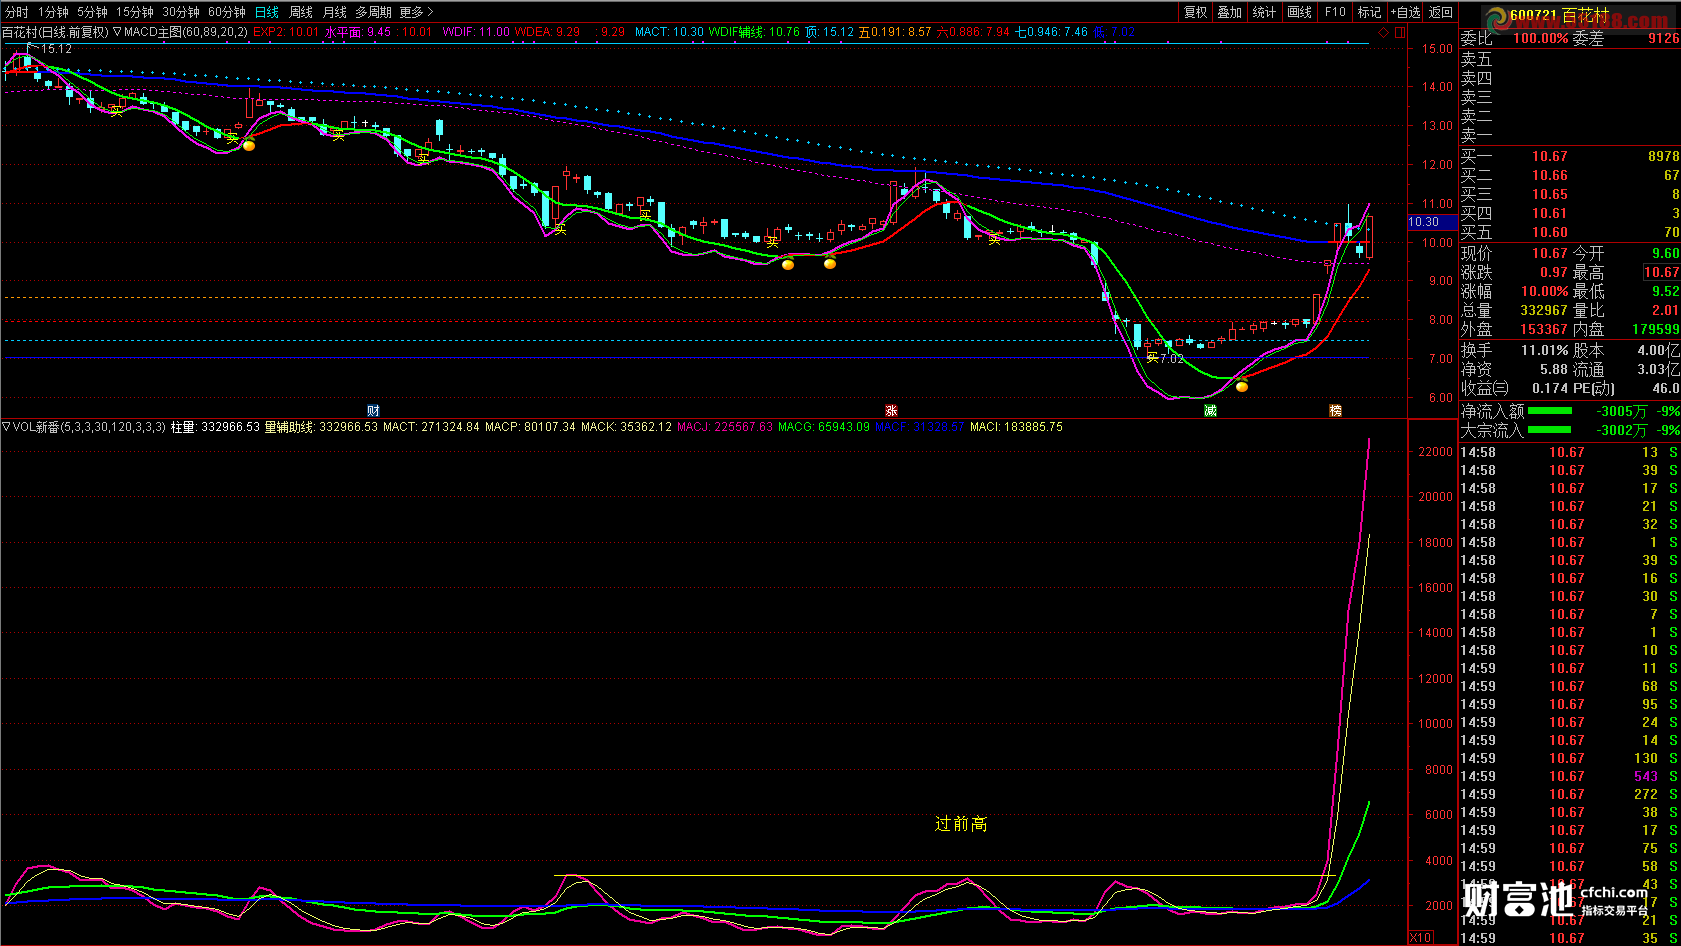Open the 统计 statistics tool
Screen dimensions: 1681x946
click(1264, 12)
